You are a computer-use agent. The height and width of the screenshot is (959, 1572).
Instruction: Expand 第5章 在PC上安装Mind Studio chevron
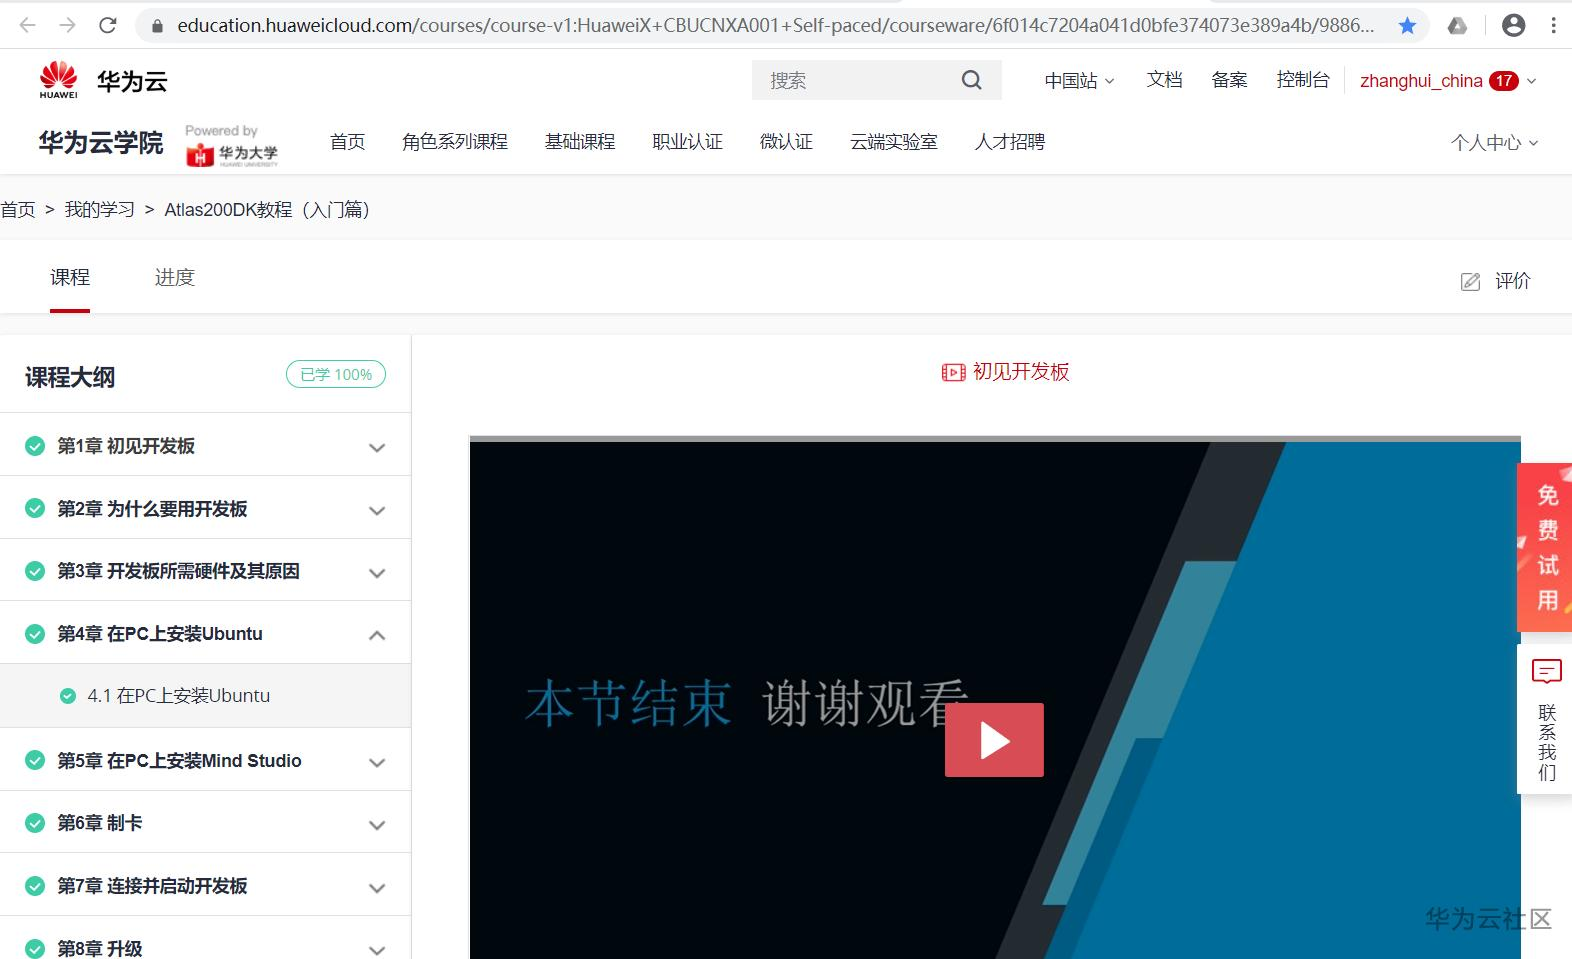377,763
